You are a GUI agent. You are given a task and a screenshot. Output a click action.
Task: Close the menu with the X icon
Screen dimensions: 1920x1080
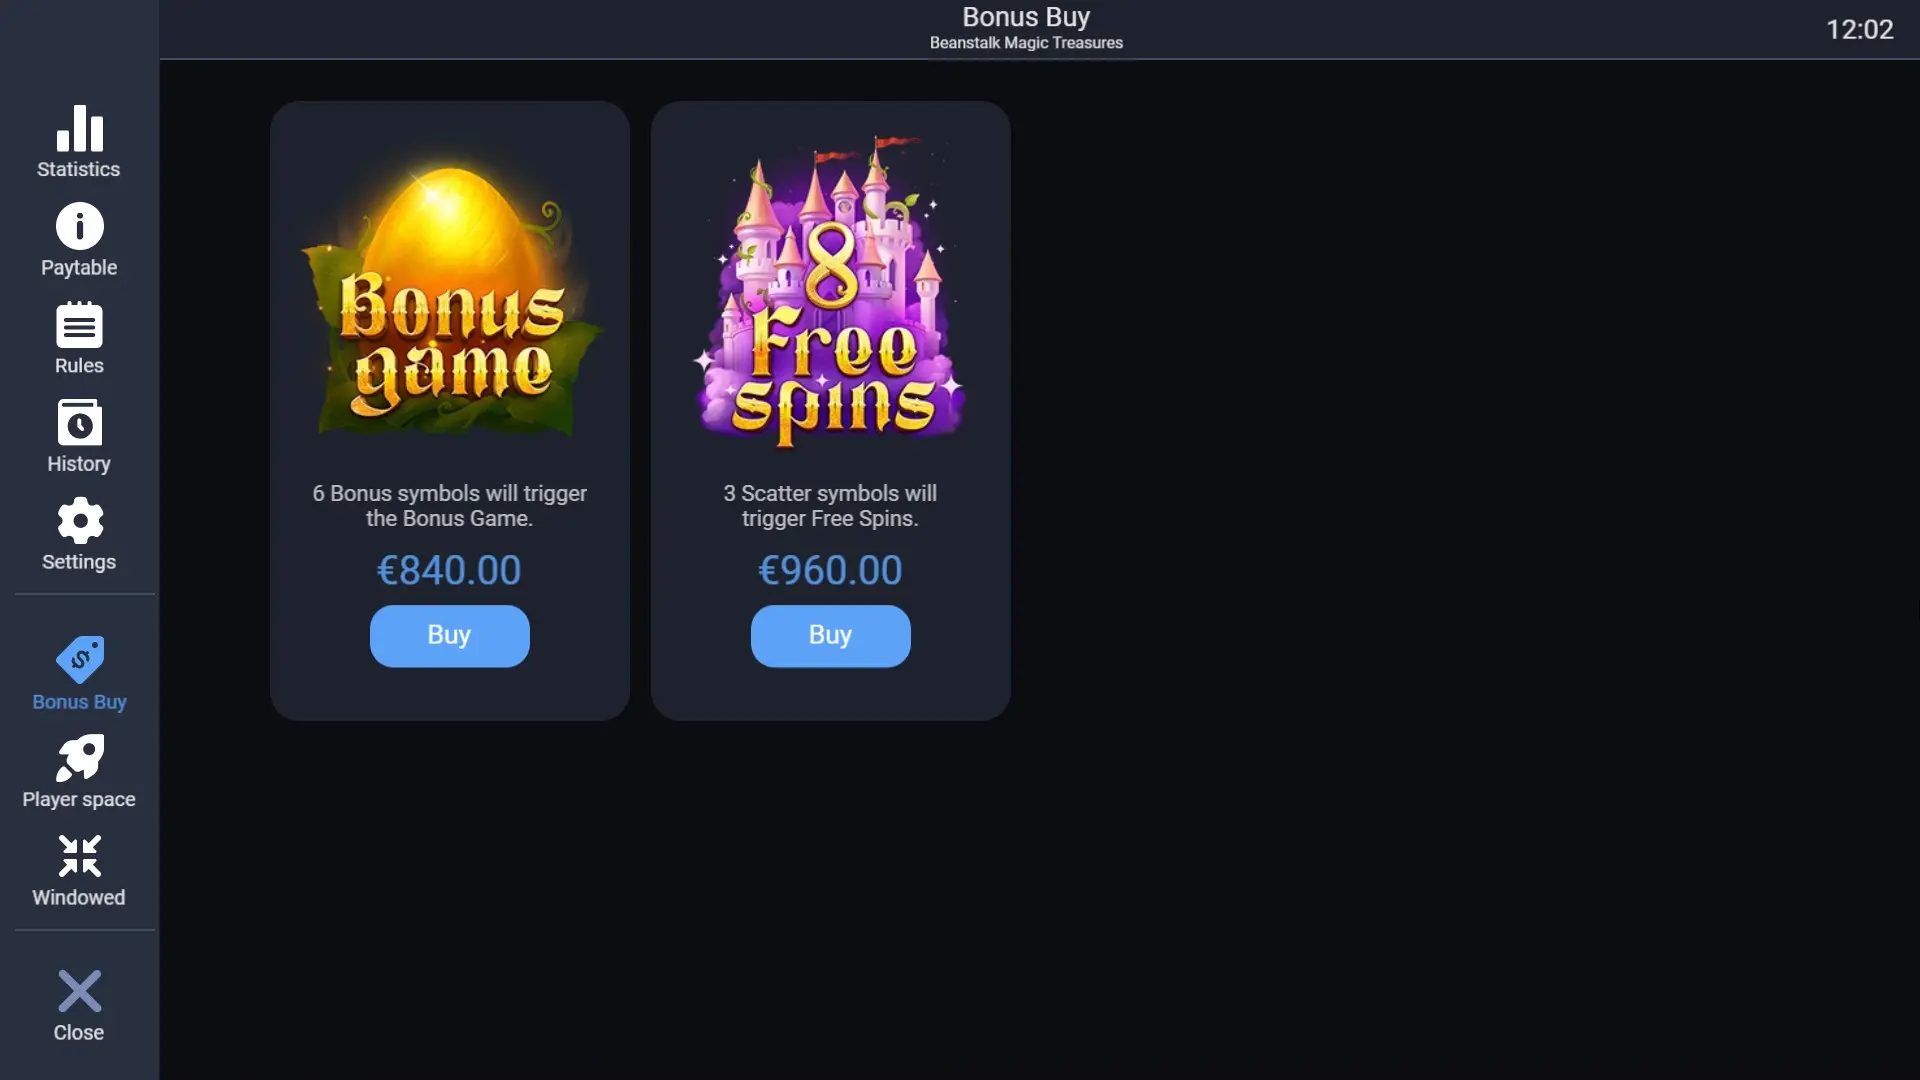point(79,991)
